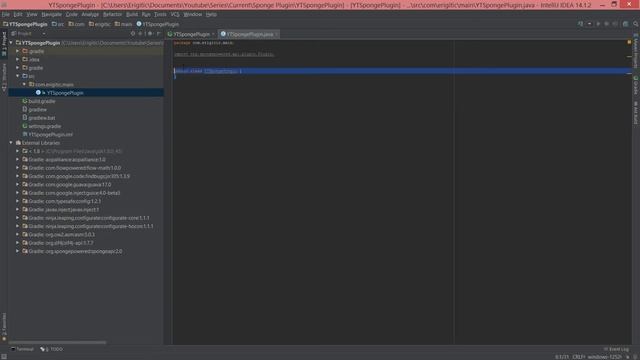Open the Code menu
The image size is (640, 360).
point(72,14)
